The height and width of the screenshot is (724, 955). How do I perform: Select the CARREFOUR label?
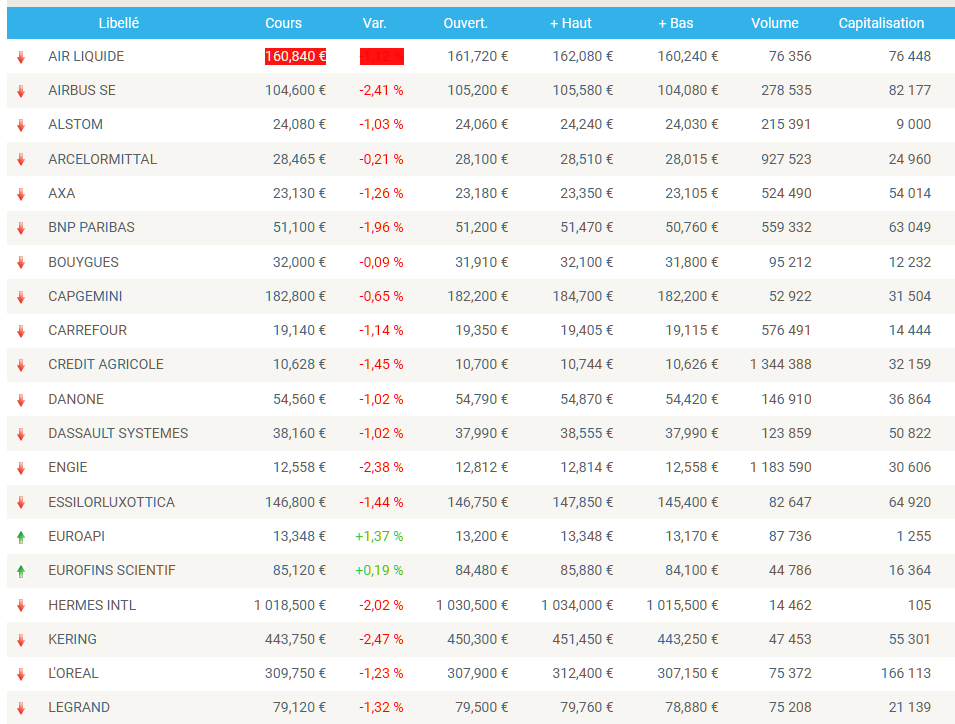(88, 330)
